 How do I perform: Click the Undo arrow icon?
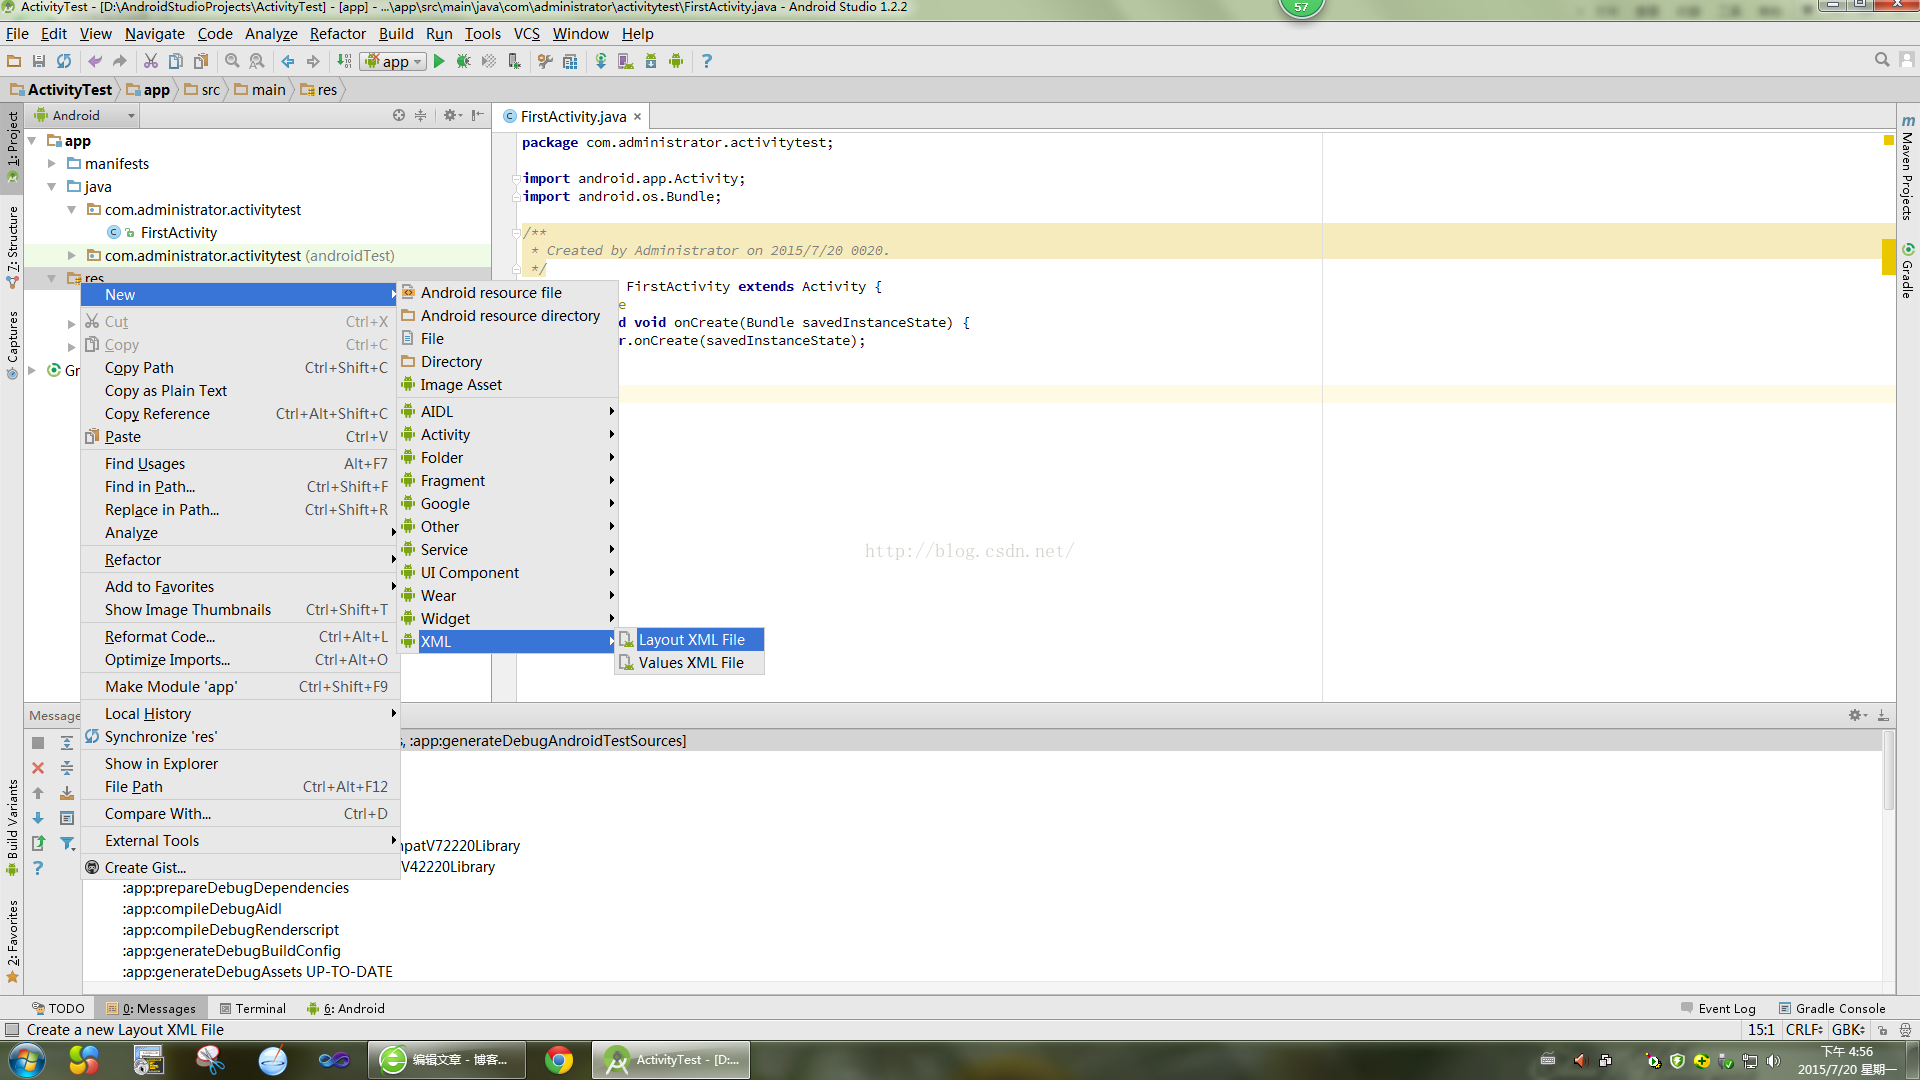click(x=95, y=61)
